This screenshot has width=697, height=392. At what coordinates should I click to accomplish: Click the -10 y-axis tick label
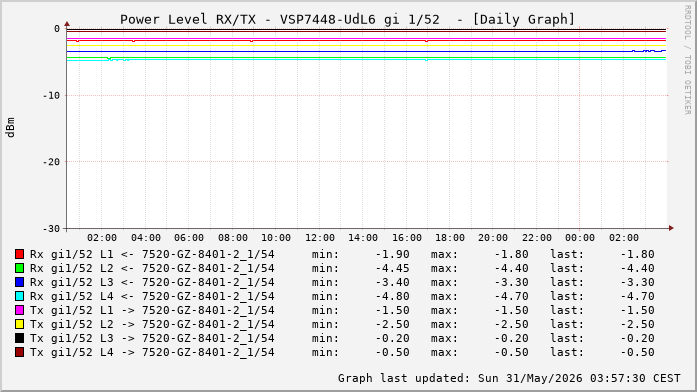pyautogui.click(x=51, y=96)
